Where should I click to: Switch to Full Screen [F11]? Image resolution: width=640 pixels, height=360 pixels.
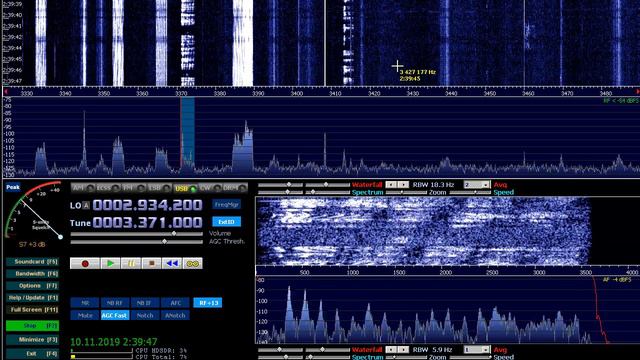coord(32,310)
